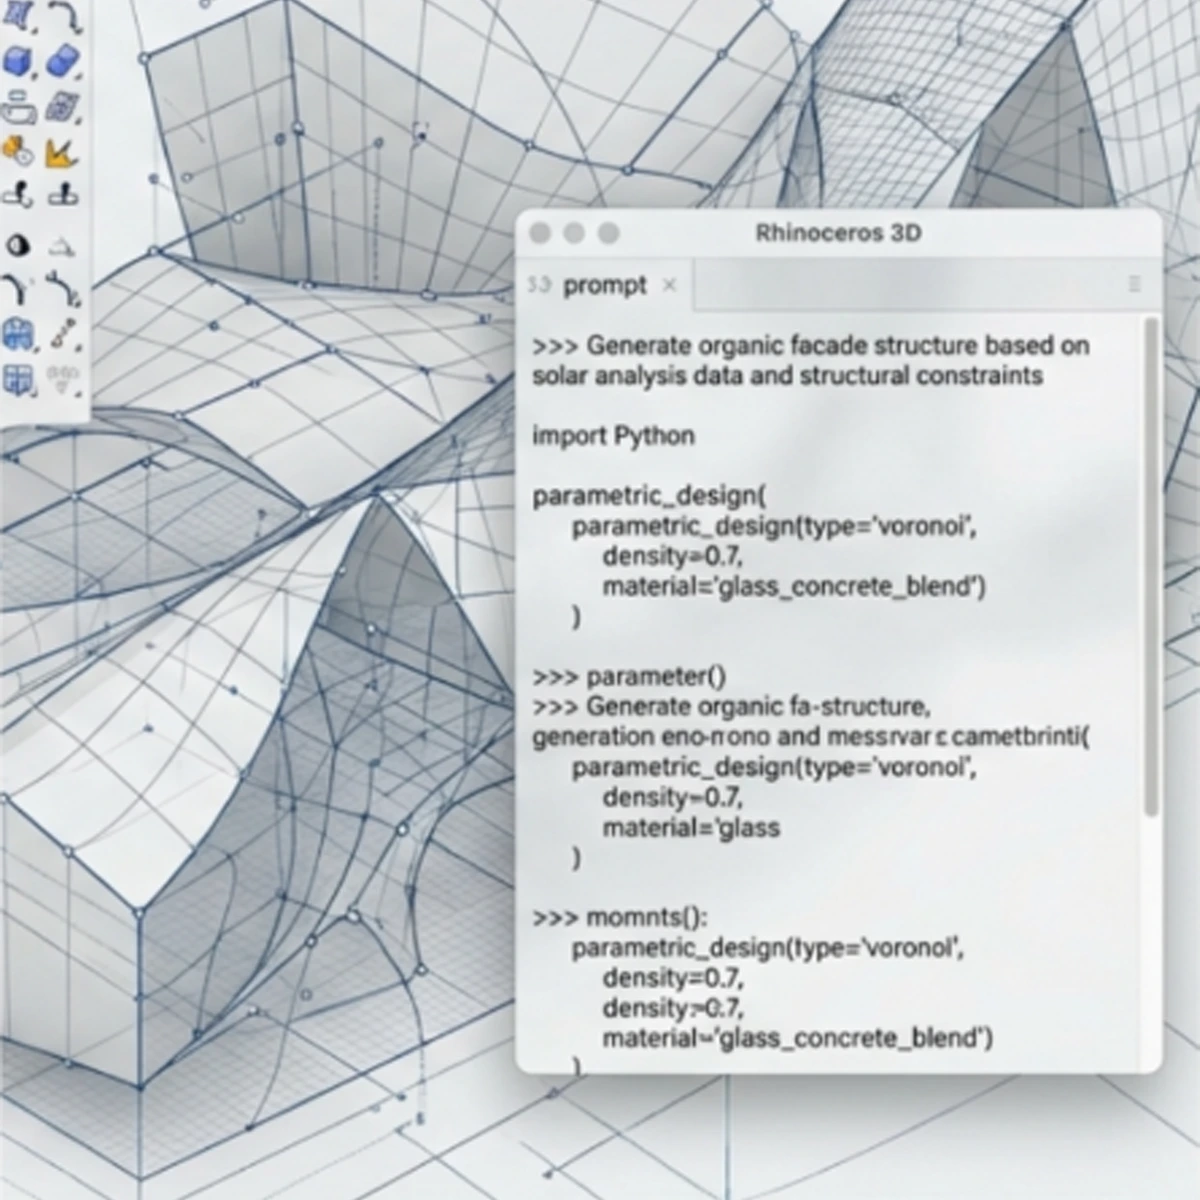
Task: Select the stamp icon with hooked tail
Action: 18,194
